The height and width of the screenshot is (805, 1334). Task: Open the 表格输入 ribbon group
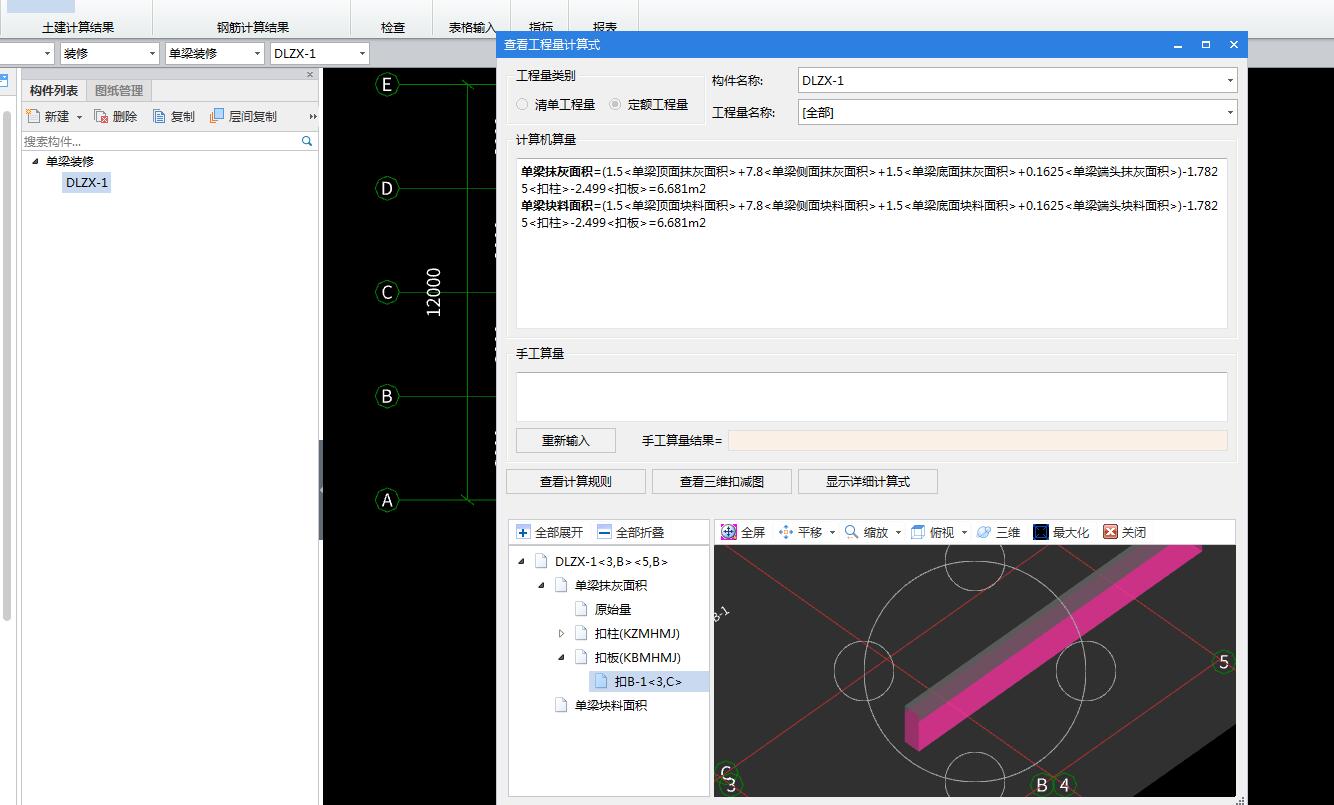472,27
